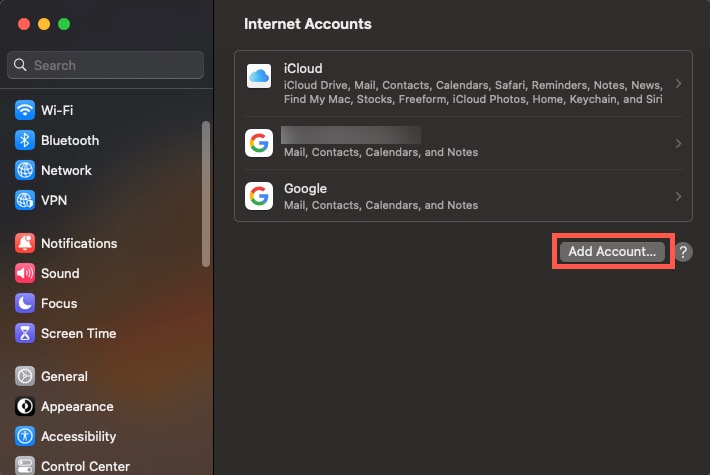Image resolution: width=710 pixels, height=475 pixels.
Task: Open the Focus moon icon
Action: point(24,303)
